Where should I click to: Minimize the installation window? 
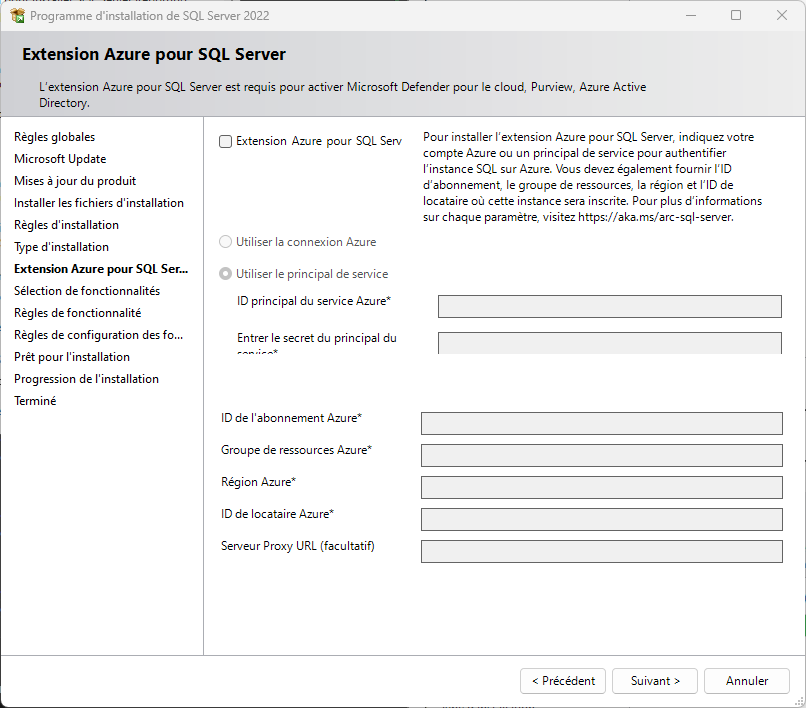pos(691,15)
